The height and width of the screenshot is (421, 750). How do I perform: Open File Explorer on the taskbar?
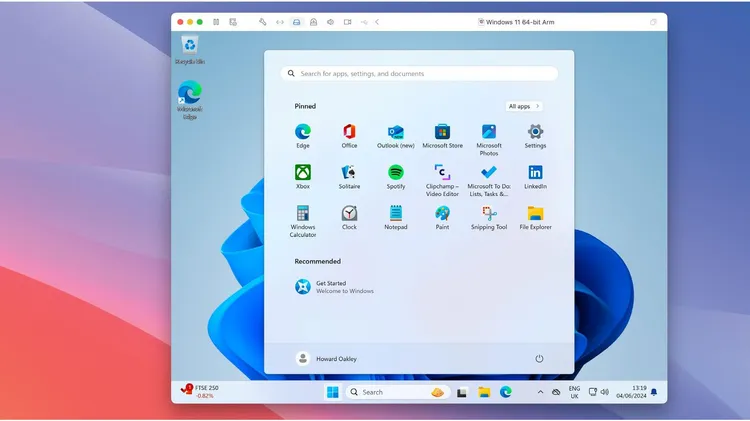[x=484, y=392]
